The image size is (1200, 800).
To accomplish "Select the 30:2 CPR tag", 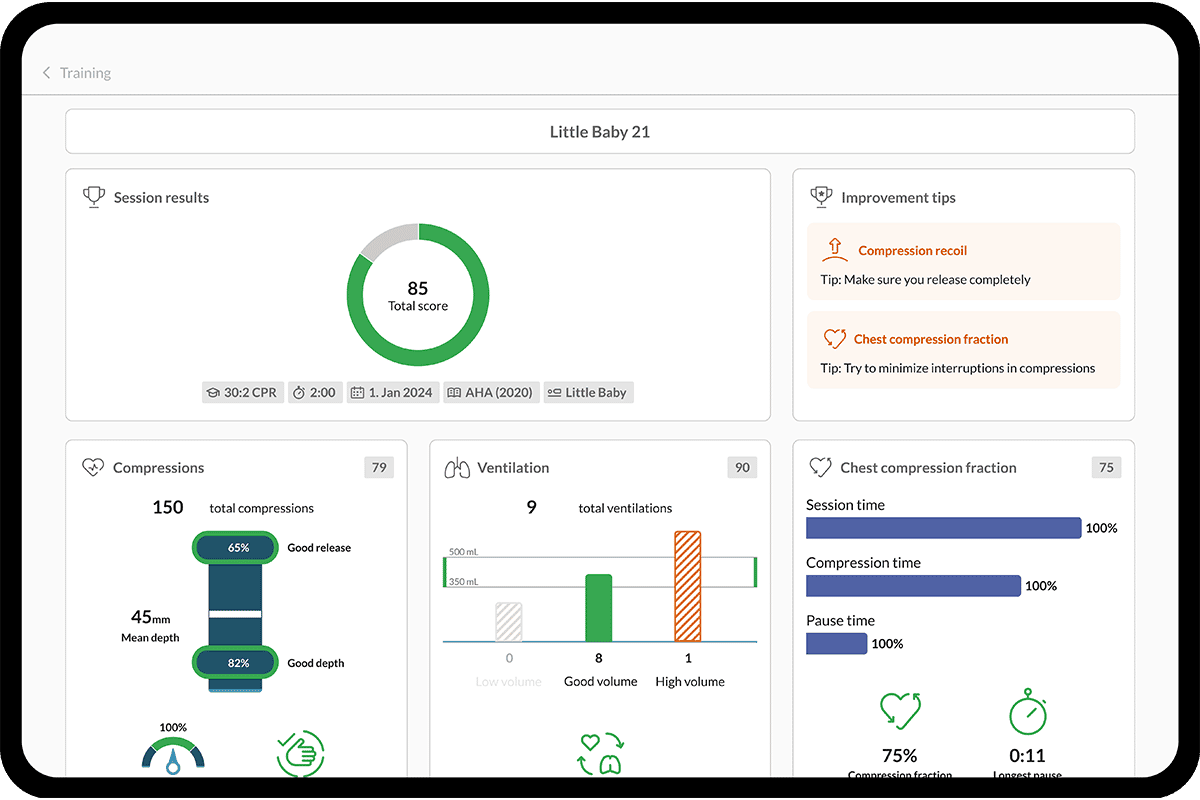I will (x=243, y=392).
